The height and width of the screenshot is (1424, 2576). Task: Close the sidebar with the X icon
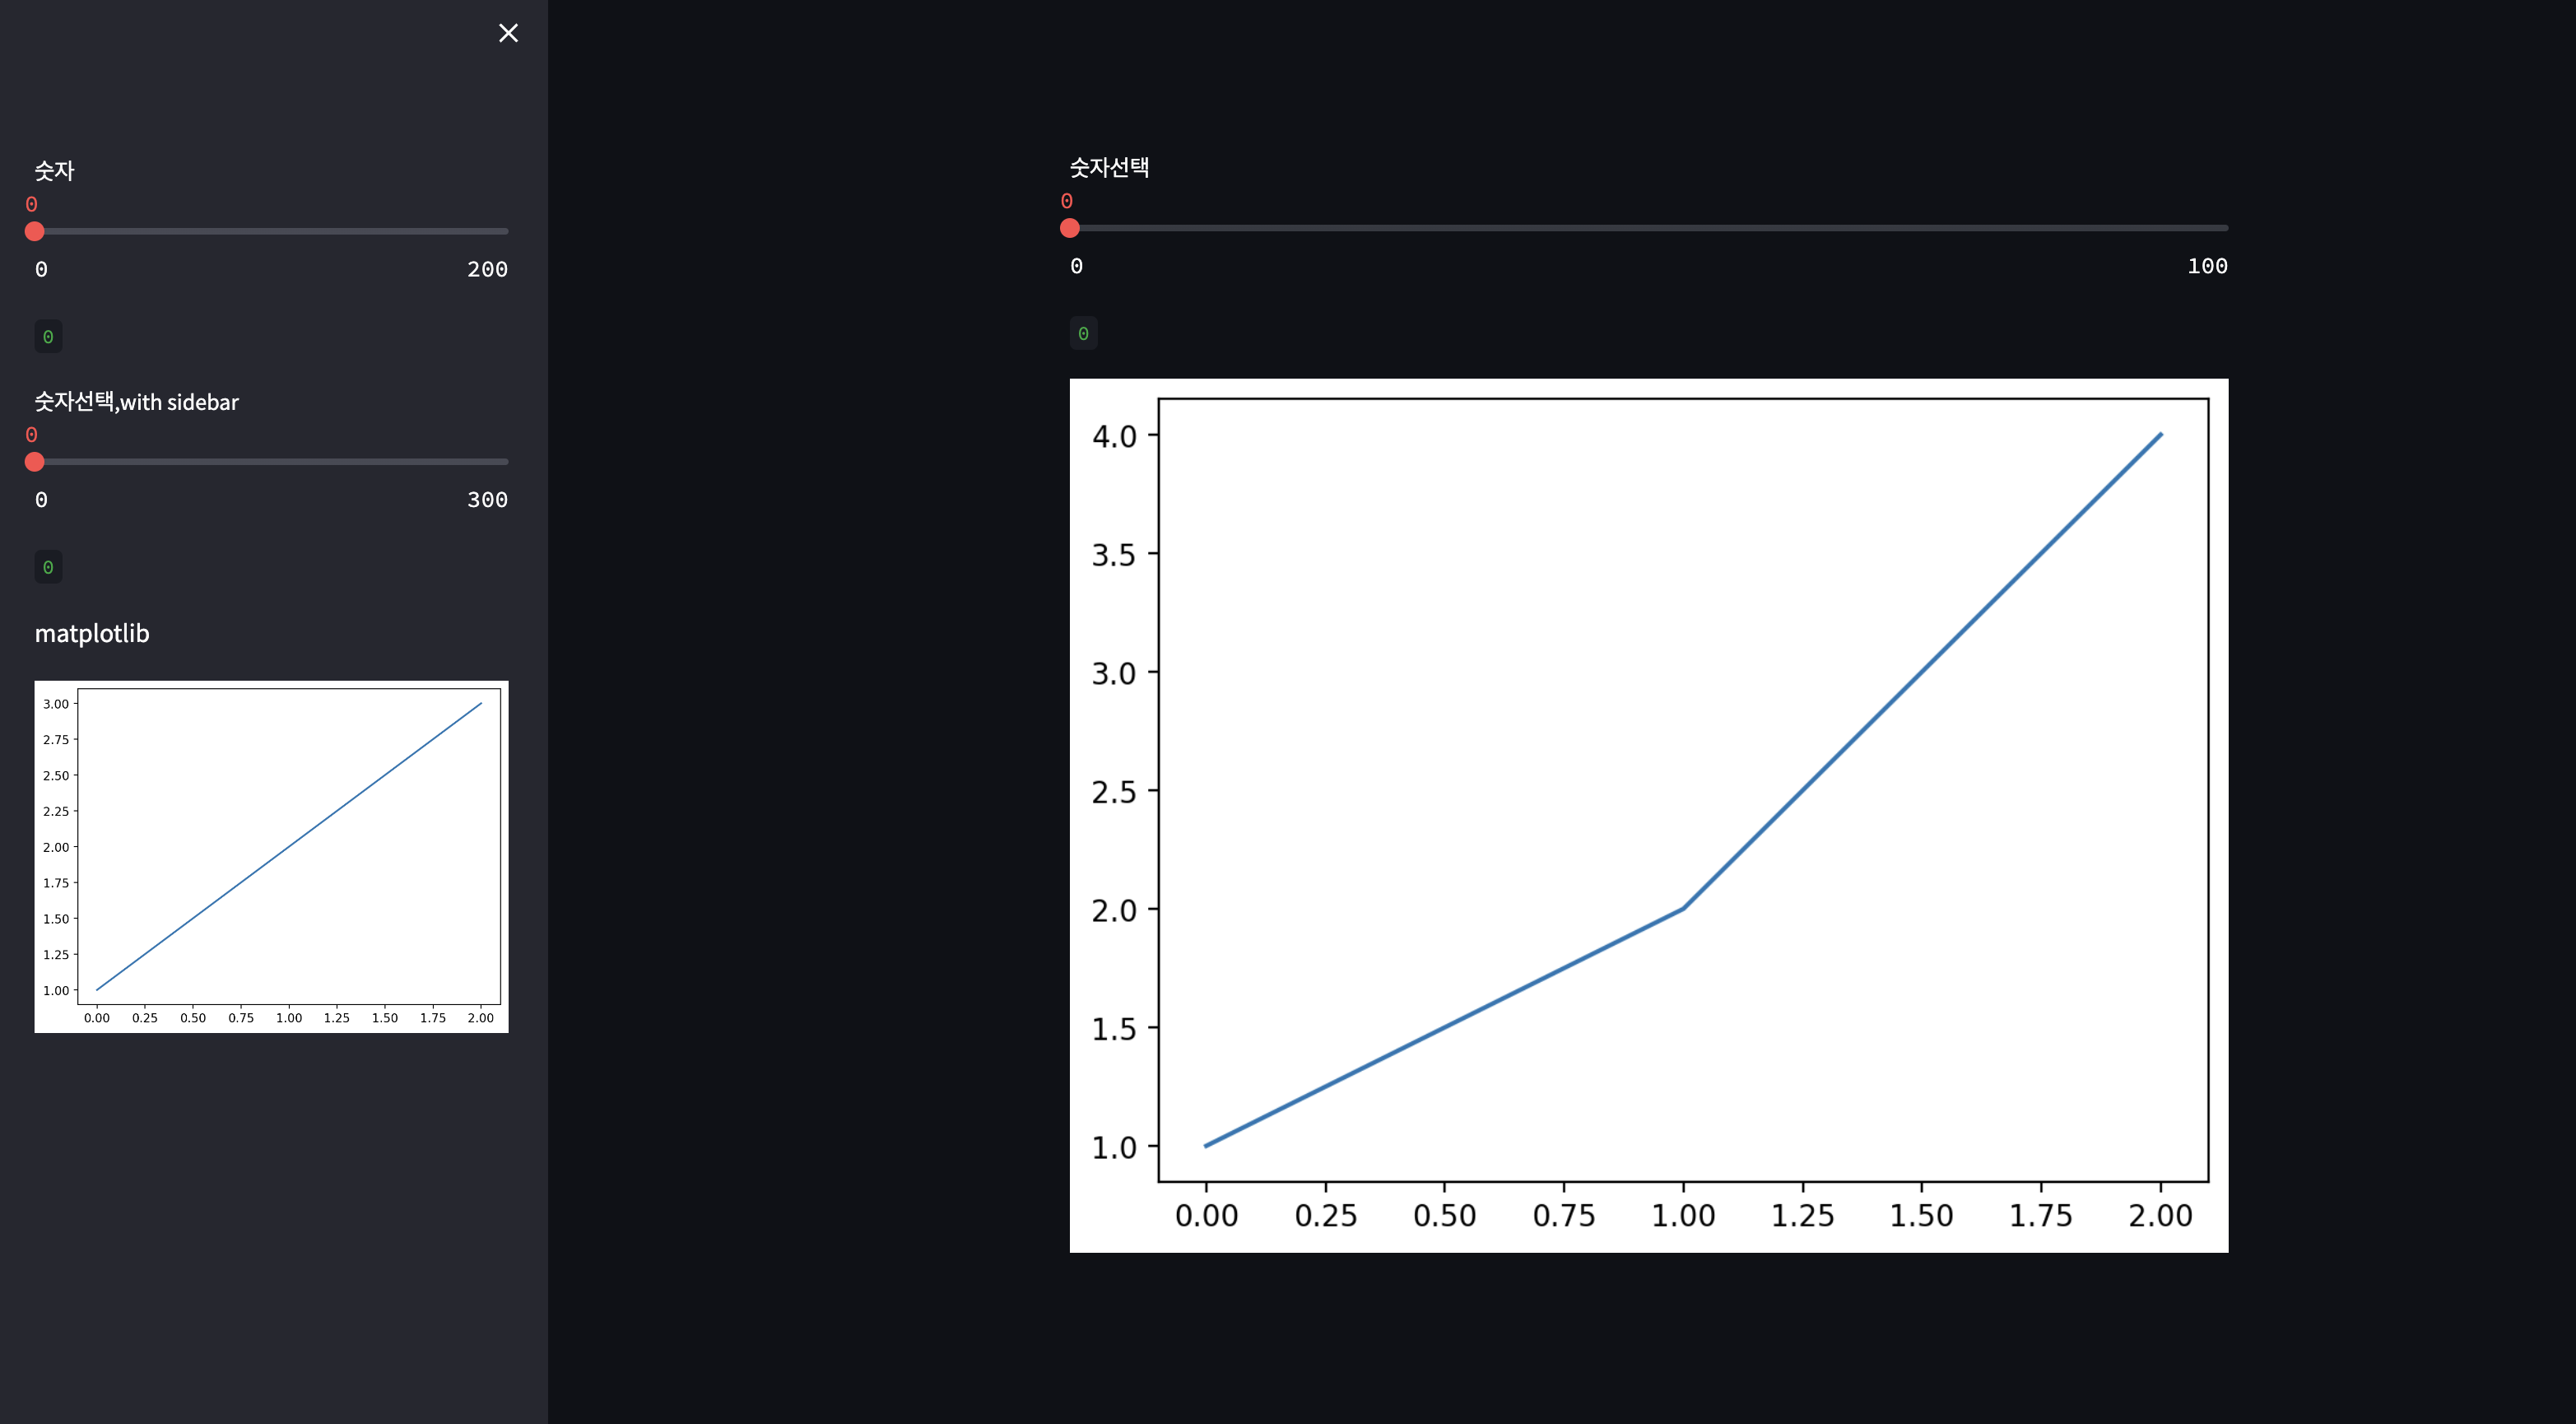(508, 33)
